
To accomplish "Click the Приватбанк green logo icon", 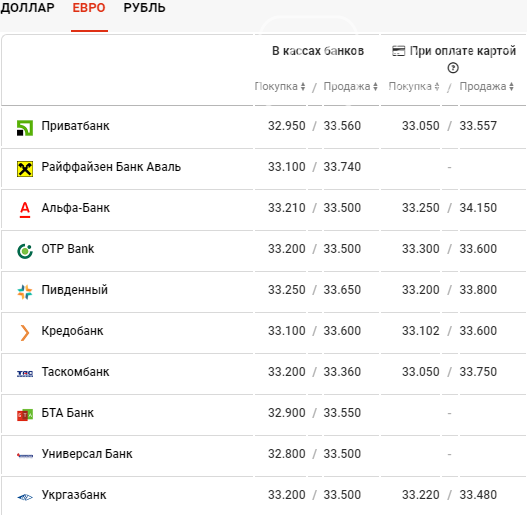I will coord(25,128).
